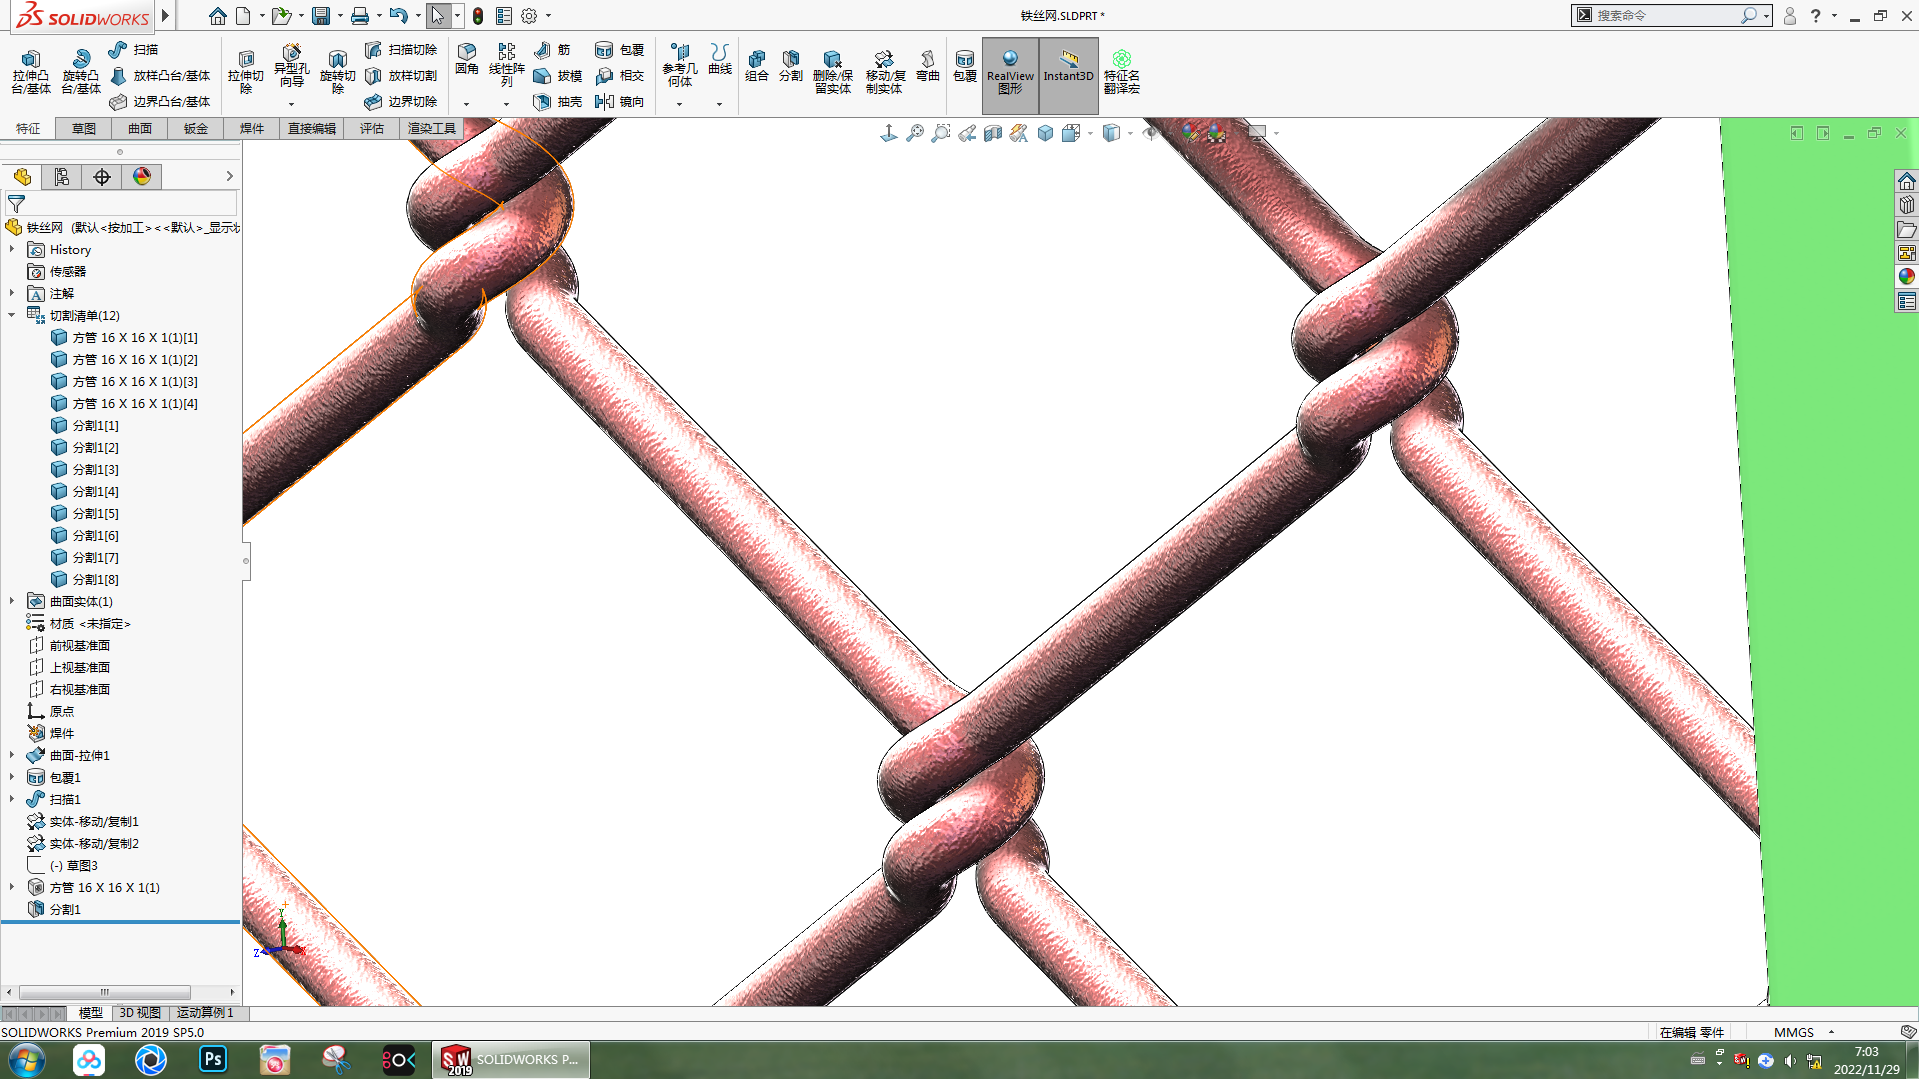This screenshot has width=1919, height=1079.
Task: Click the 扫描 sweep tool
Action: [x=133, y=50]
